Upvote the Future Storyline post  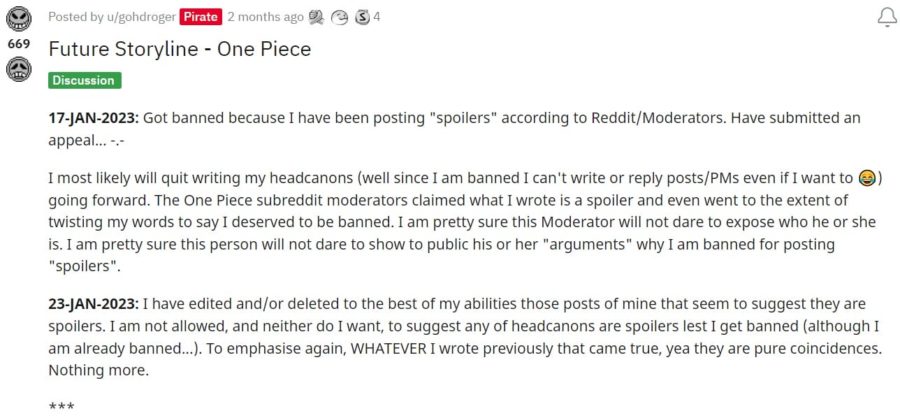(18, 19)
